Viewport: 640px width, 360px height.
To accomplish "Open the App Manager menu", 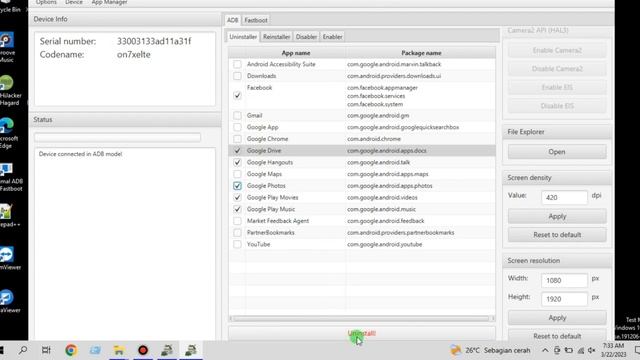I will [x=109, y=2].
